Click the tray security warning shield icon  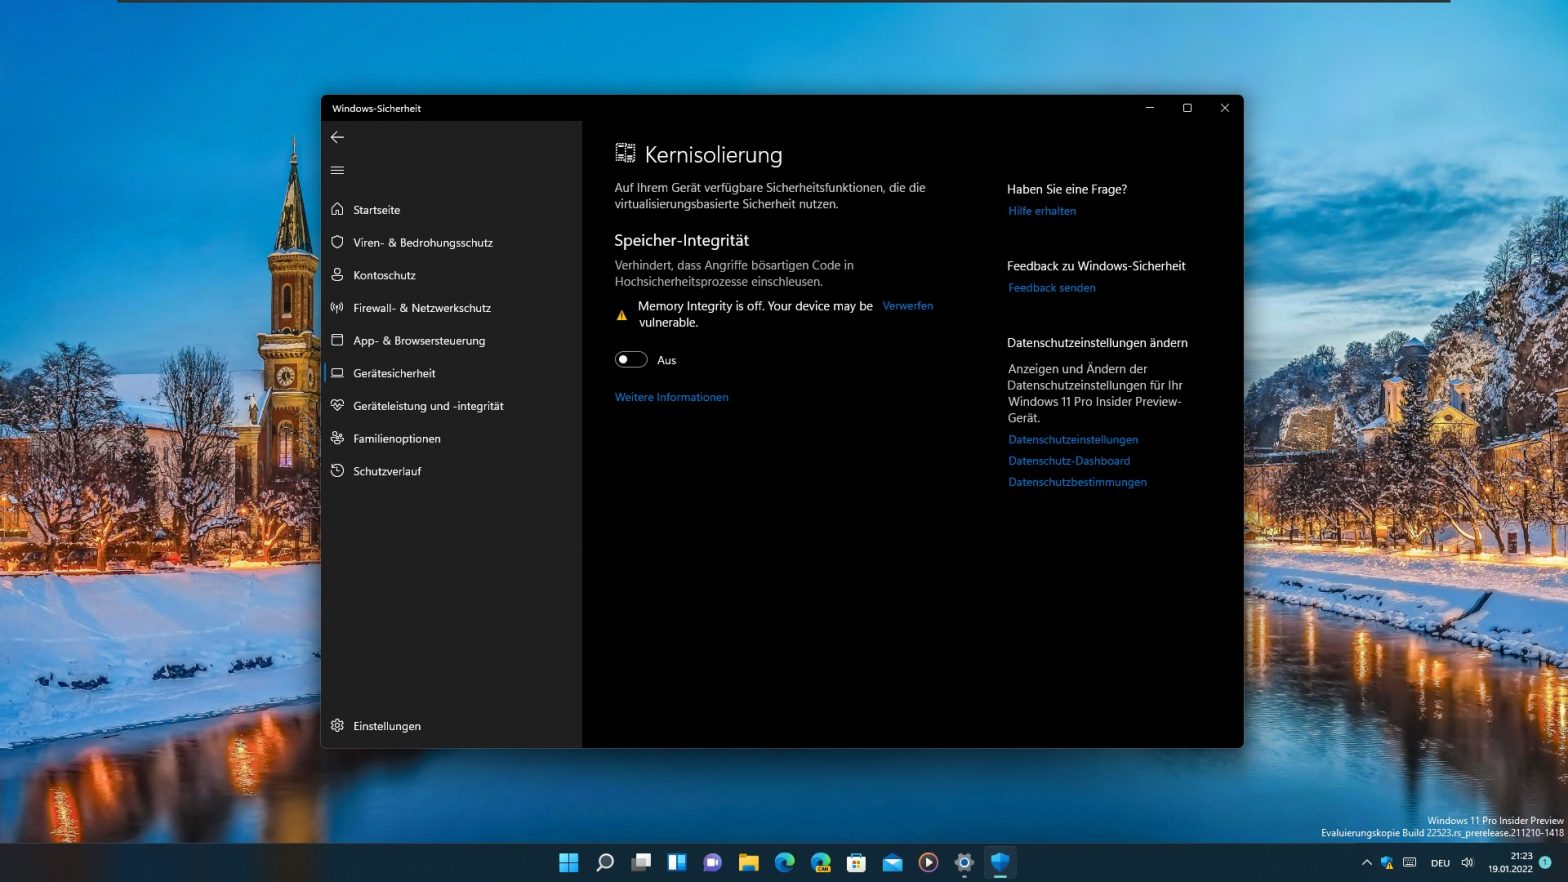(x=1387, y=862)
